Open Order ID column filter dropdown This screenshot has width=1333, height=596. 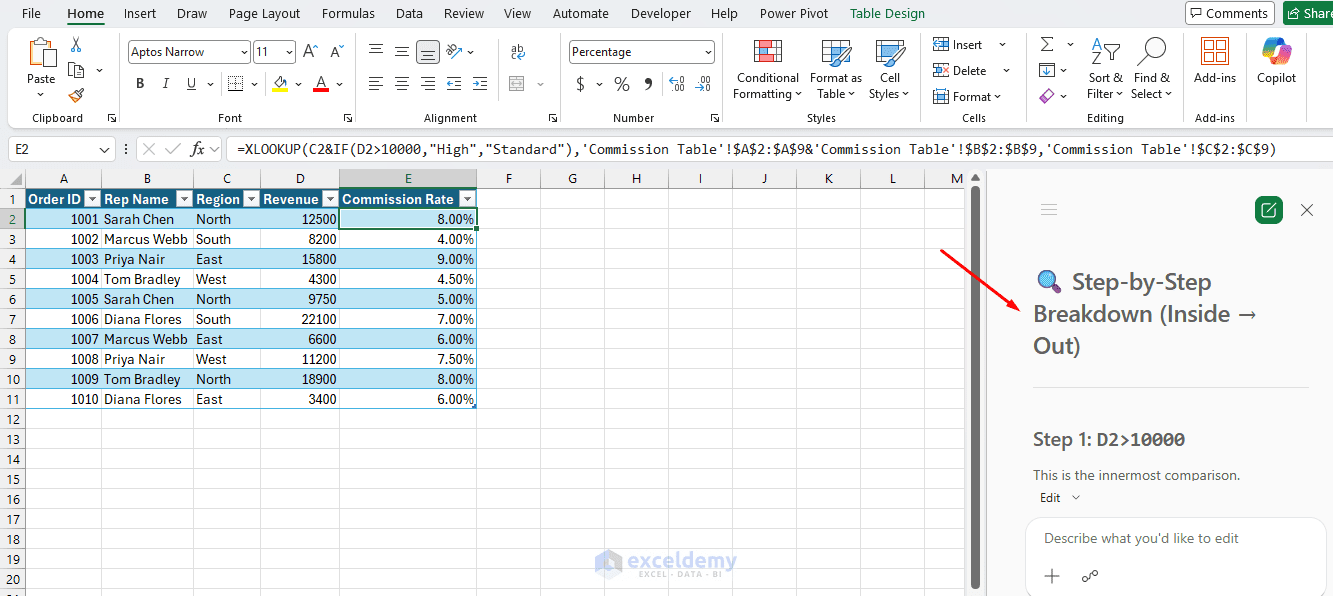pos(92,199)
